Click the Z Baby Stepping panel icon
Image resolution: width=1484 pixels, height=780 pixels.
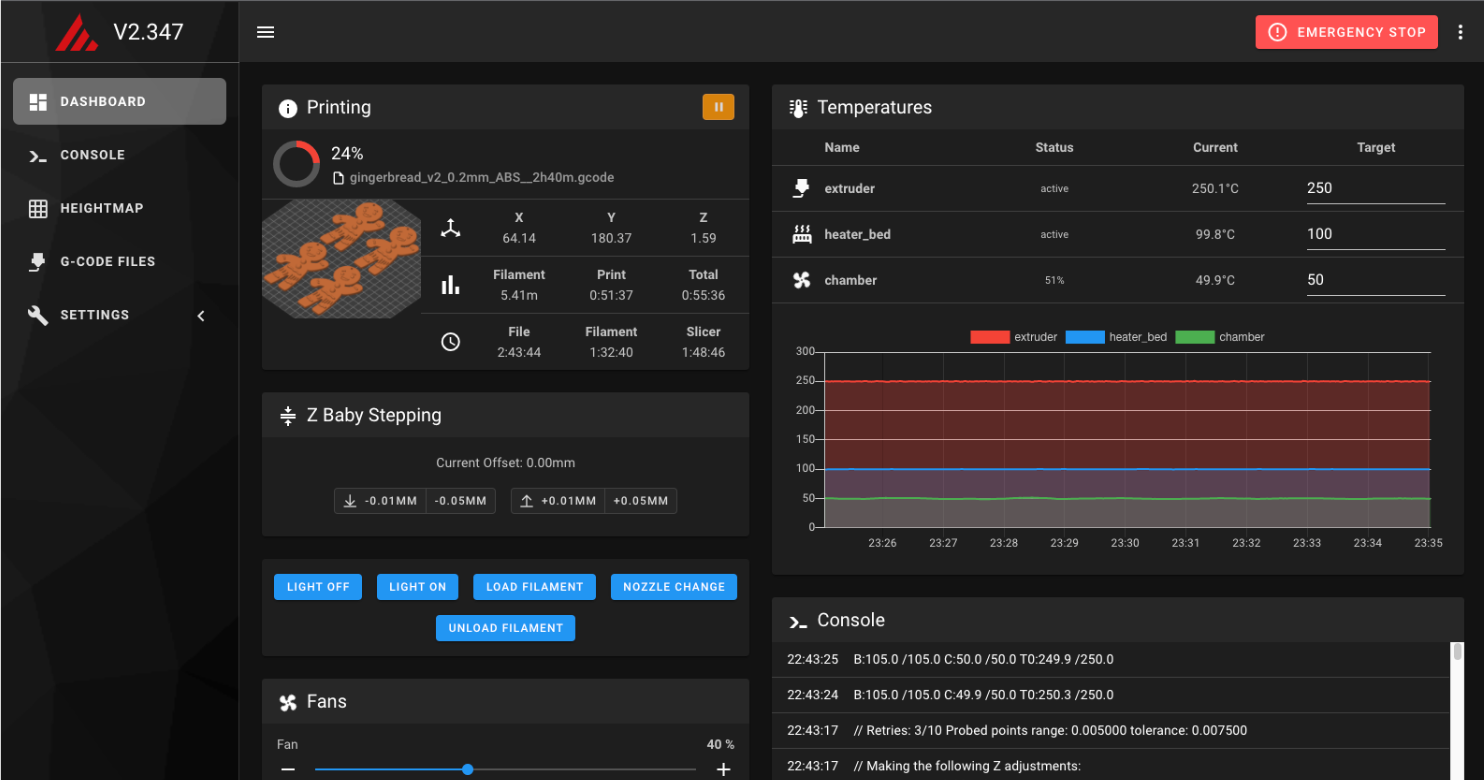point(288,415)
